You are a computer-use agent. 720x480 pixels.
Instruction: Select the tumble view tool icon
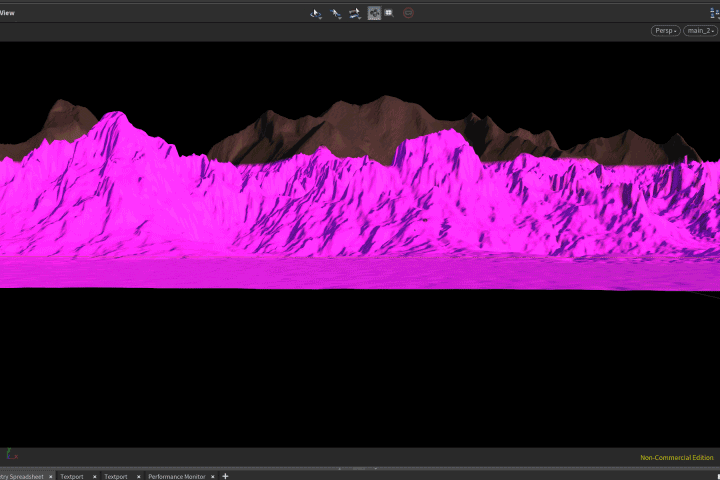pyautogui.click(x=316, y=13)
